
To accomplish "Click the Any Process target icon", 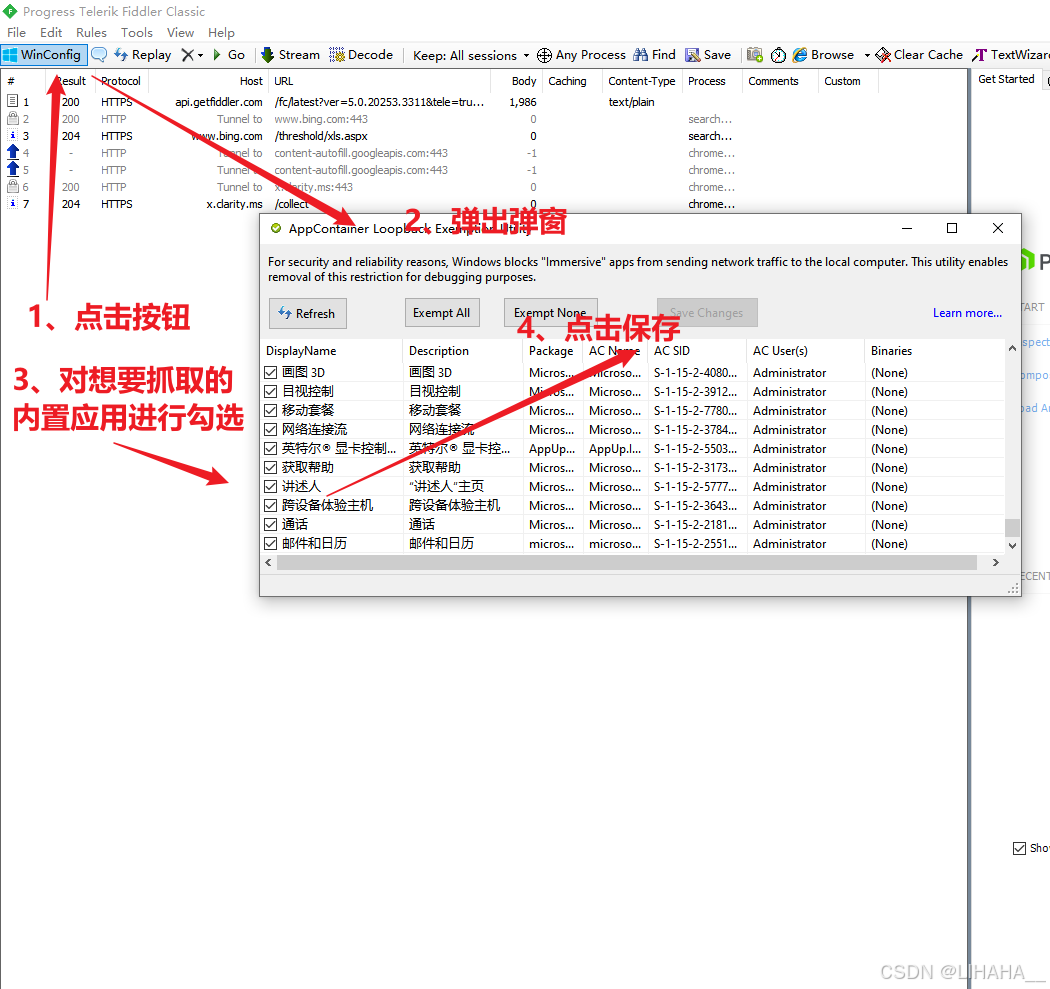I will (544, 55).
